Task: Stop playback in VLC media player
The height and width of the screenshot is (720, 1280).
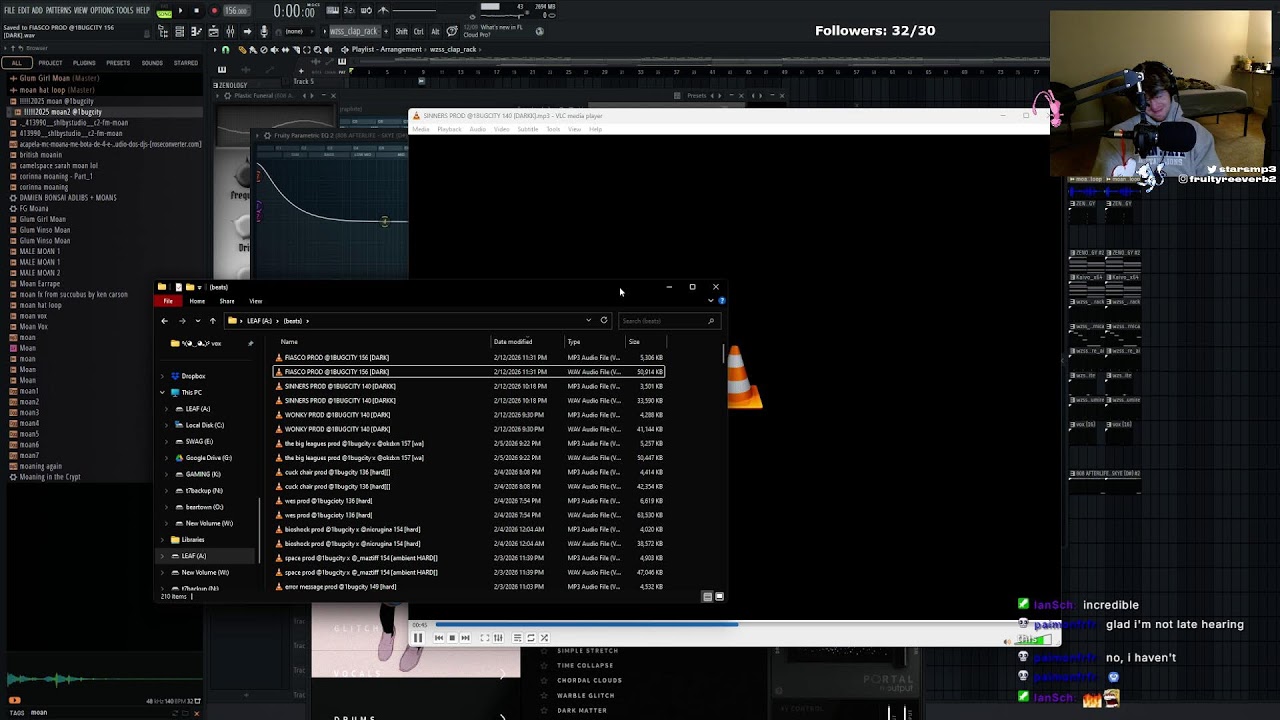Action: tap(452, 638)
